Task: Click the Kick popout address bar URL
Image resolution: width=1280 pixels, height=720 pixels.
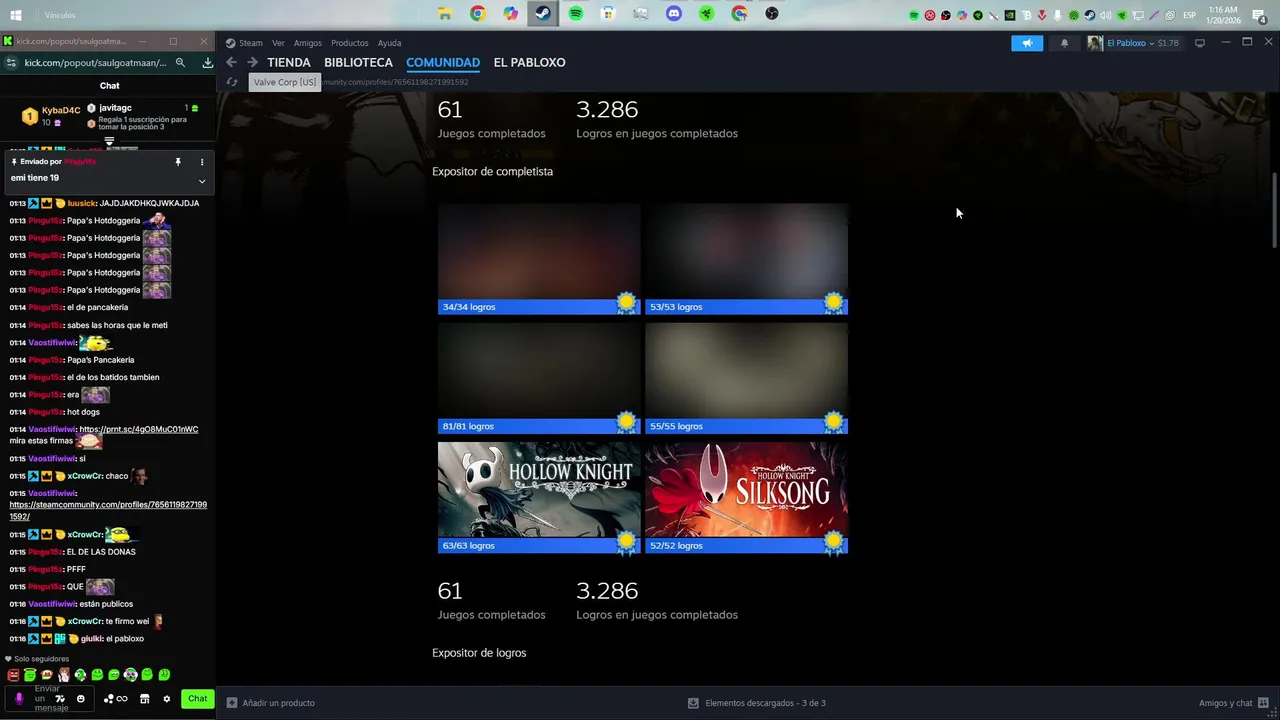Action: [x=95, y=62]
